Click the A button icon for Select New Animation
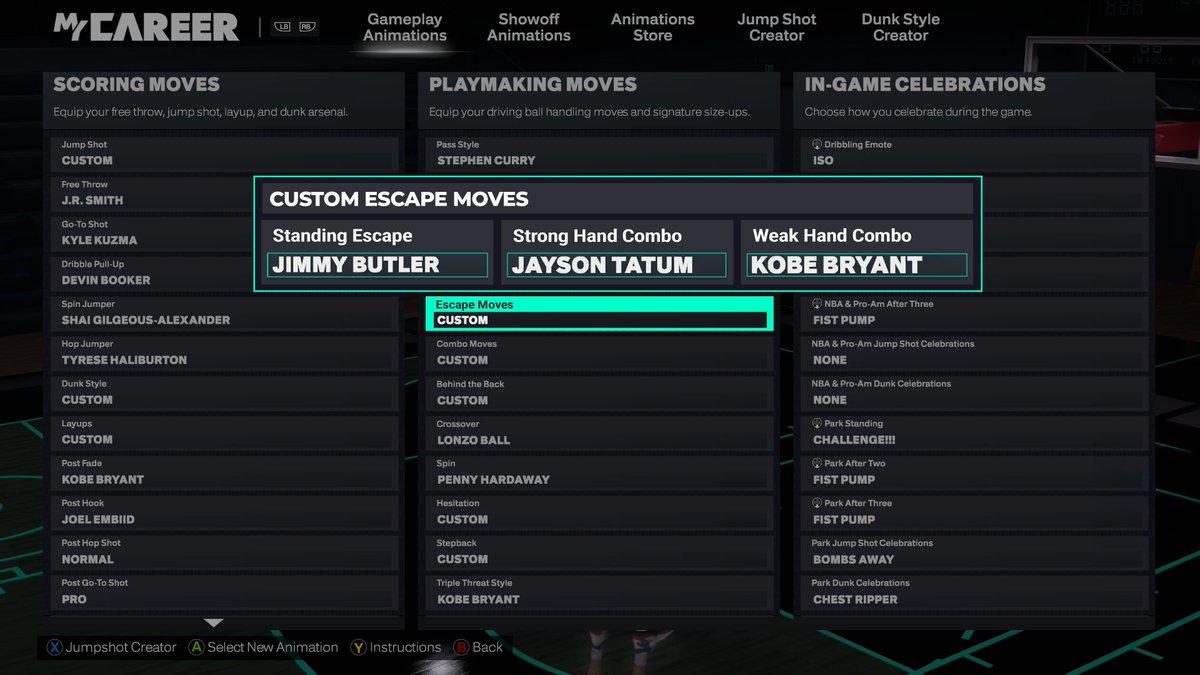 click(x=197, y=648)
